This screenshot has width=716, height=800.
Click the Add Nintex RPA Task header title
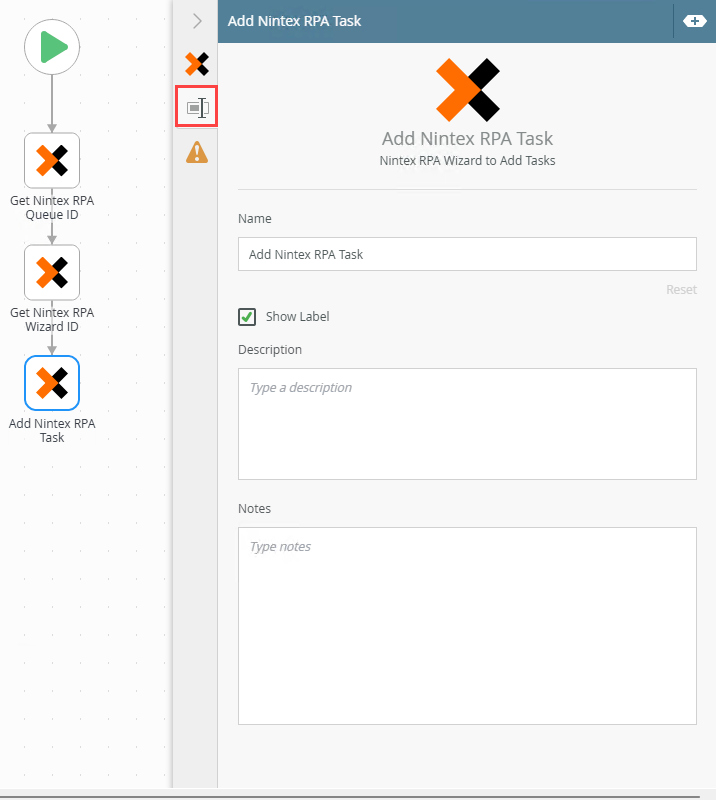point(295,21)
